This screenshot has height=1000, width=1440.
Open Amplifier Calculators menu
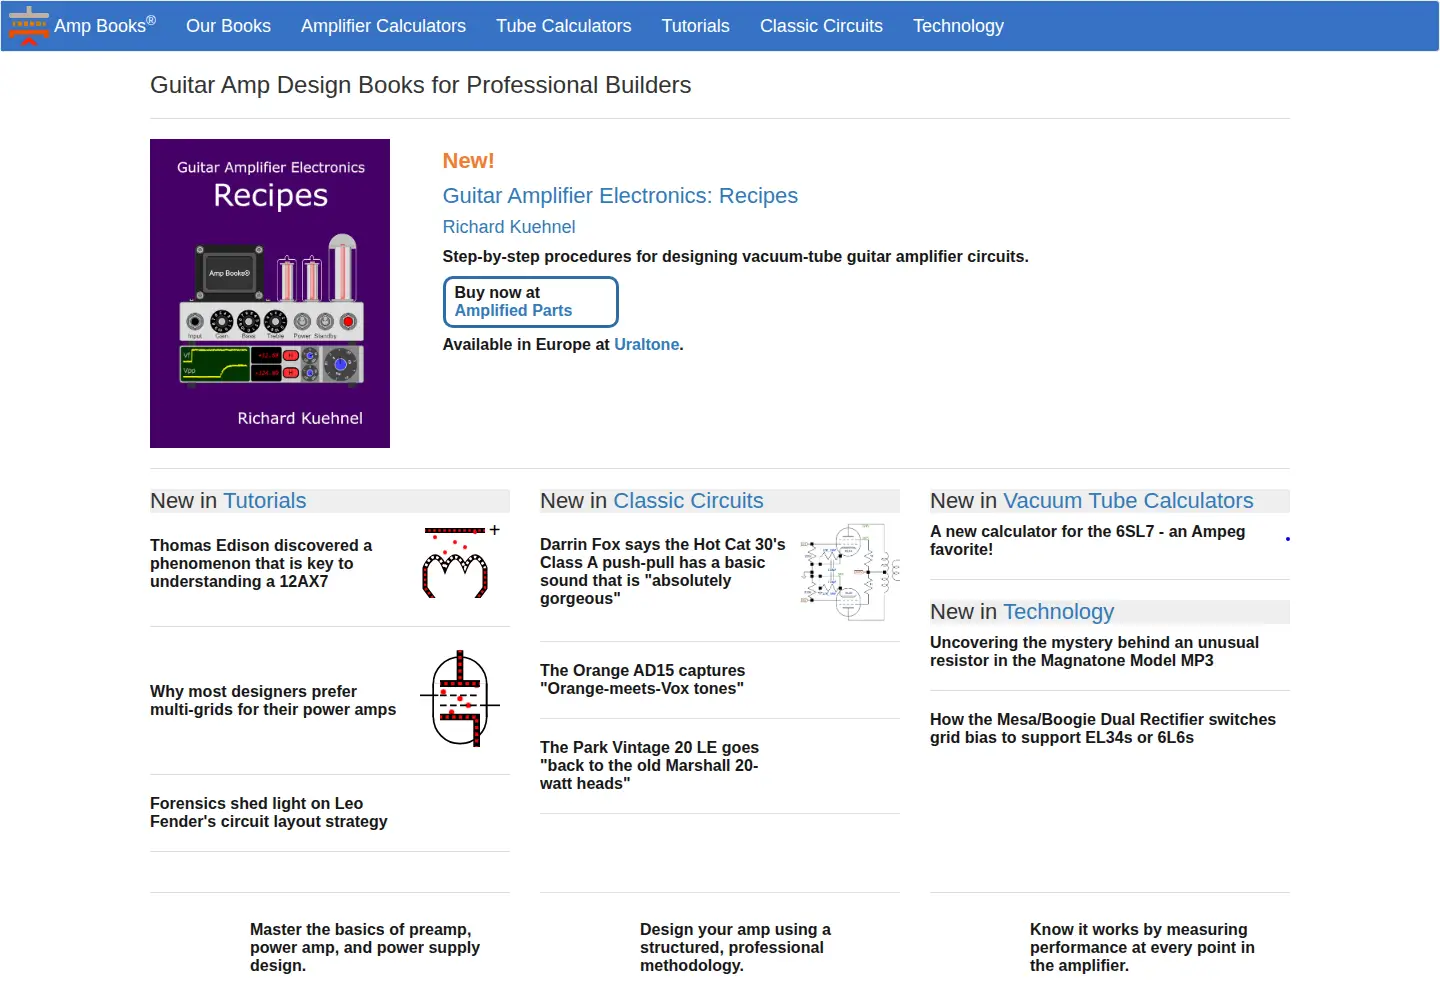(383, 26)
